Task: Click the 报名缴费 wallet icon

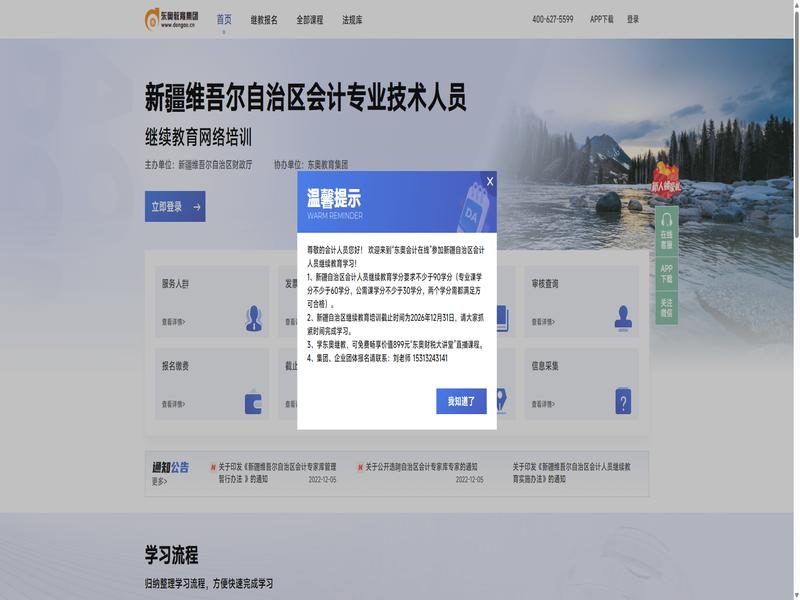Action: (254, 402)
